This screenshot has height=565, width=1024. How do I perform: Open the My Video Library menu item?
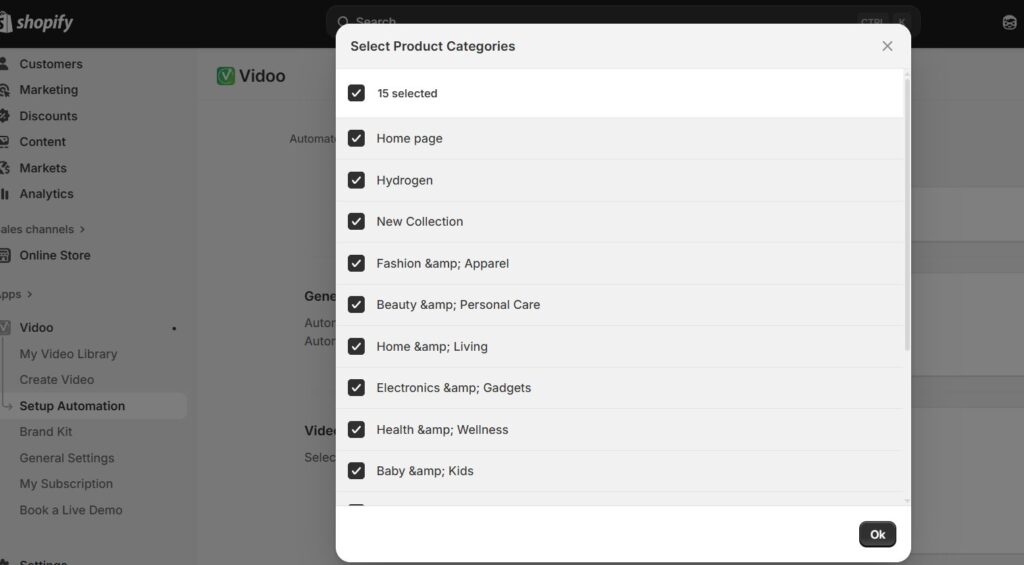[68, 354]
